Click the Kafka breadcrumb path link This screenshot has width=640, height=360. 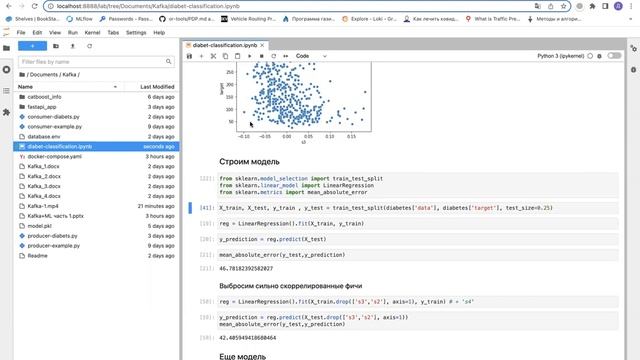pyautogui.click(x=69, y=75)
